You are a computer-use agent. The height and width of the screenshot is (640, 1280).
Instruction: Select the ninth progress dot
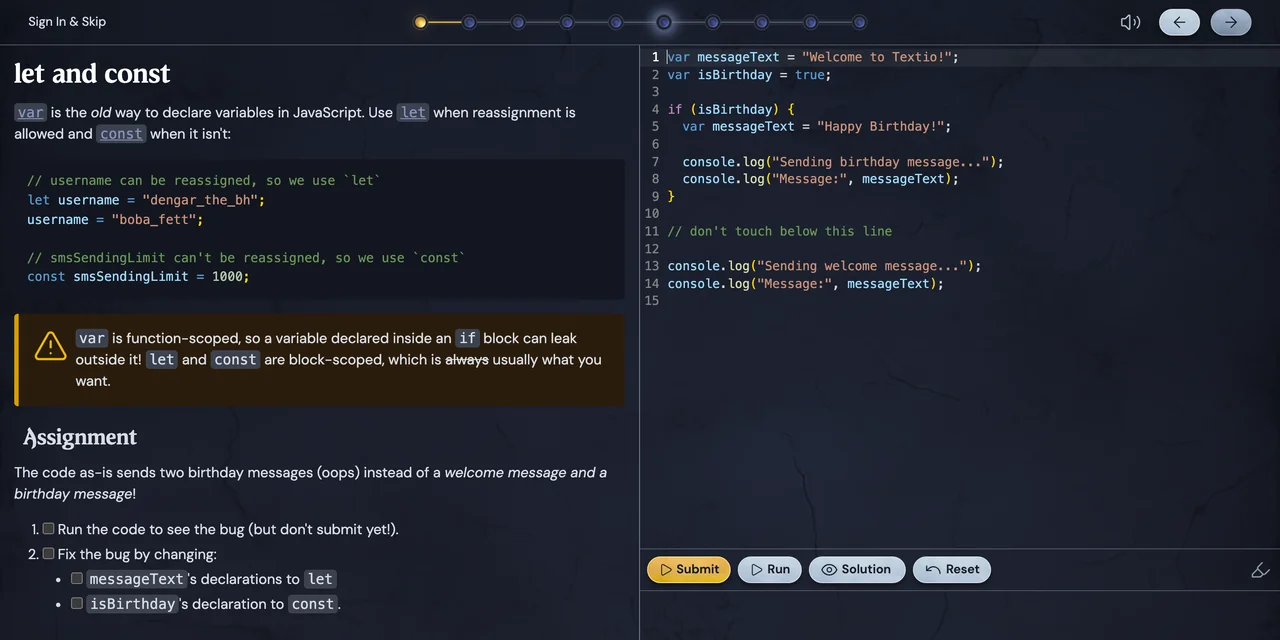tap(811, 22)
